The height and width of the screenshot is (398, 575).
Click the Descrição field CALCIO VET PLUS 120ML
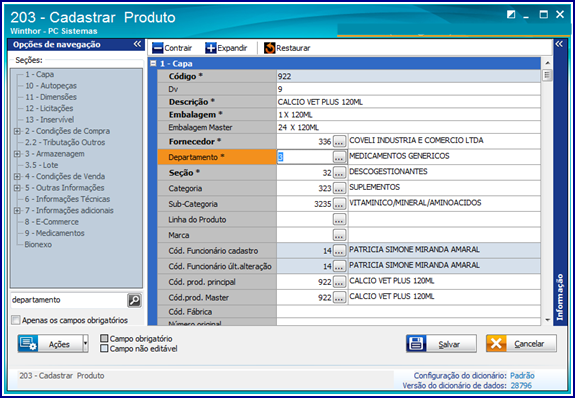tap(408, 102)
